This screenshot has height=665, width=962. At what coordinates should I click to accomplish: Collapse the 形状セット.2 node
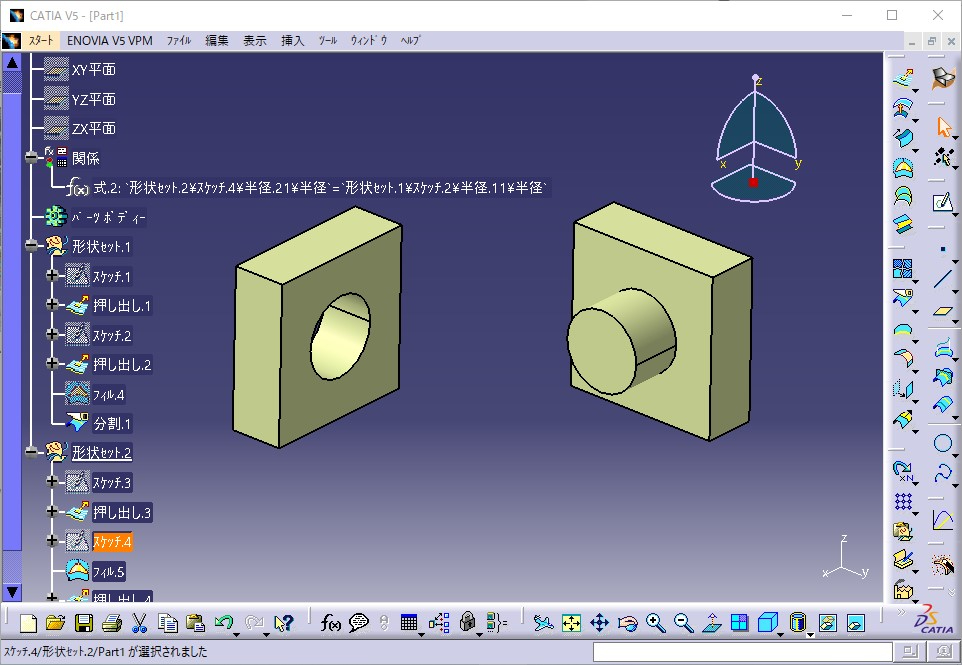click(32, 452)
